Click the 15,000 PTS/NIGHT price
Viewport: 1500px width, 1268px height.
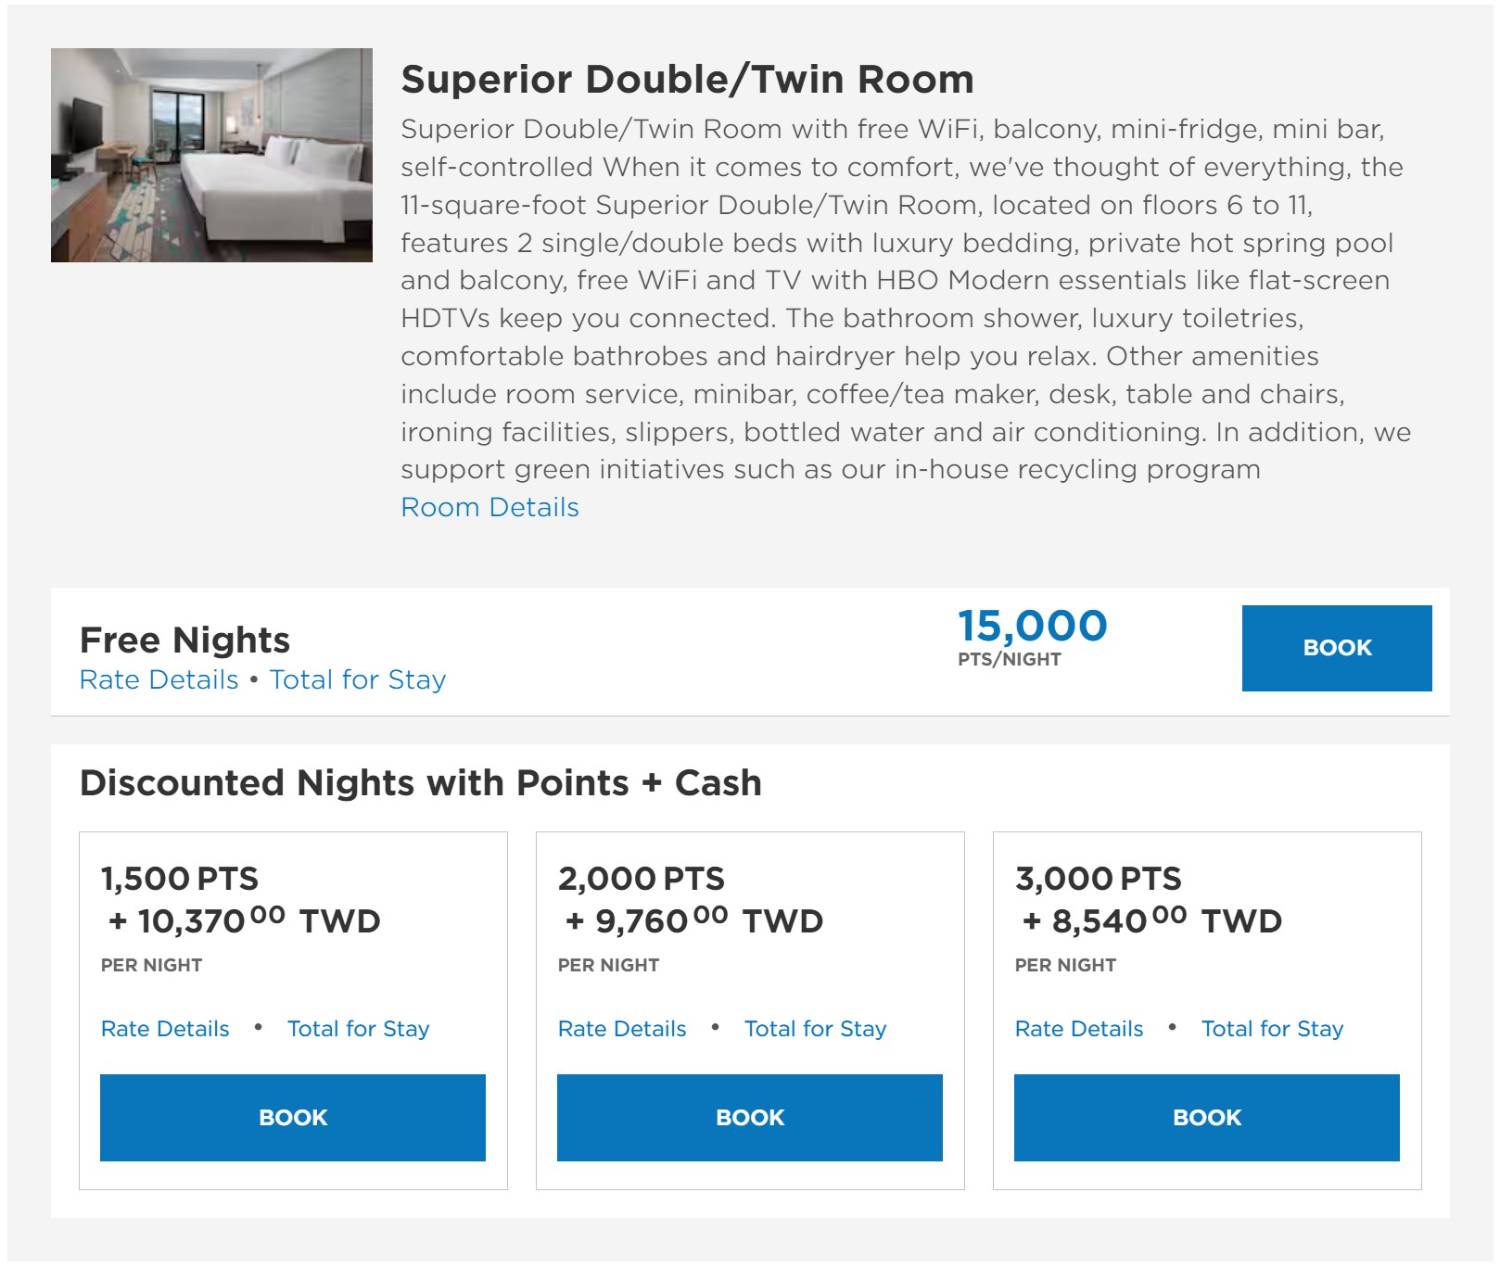pos(1032,637)
